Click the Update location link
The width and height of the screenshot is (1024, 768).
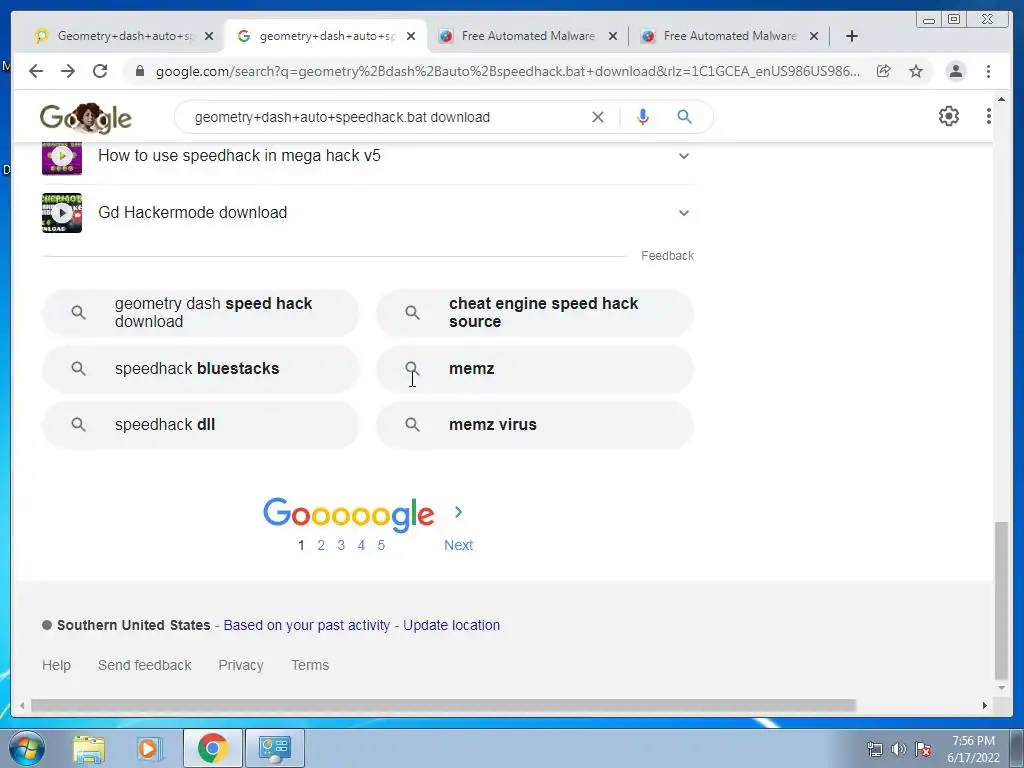click(x=451, y=626)
